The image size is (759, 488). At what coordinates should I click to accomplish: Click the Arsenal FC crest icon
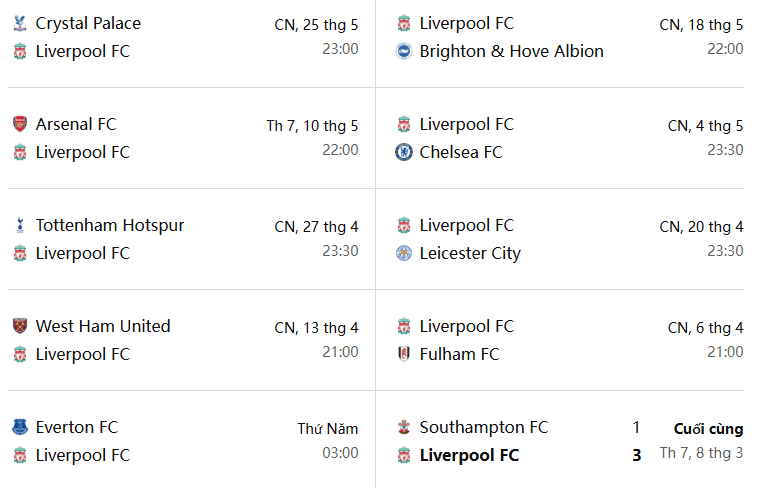(x=20, y=124)
